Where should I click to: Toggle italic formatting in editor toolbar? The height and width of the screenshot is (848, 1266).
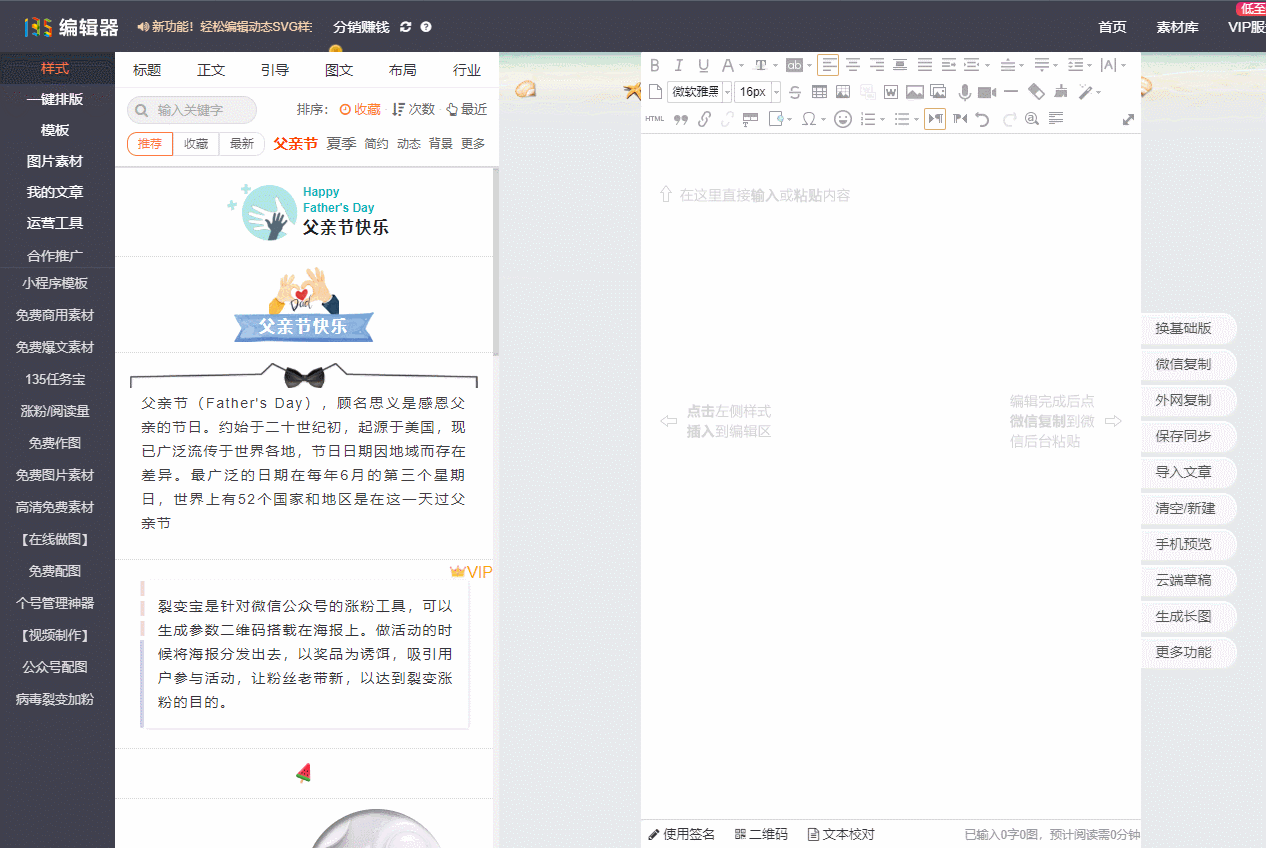679,66
